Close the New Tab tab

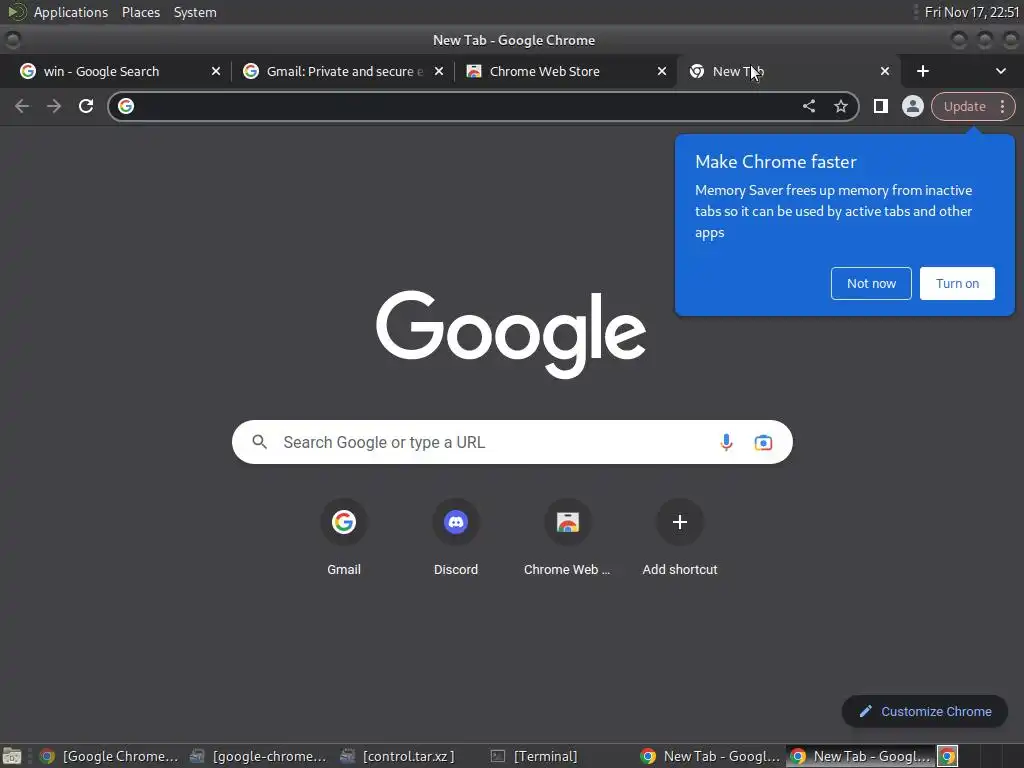coord(885,71)
